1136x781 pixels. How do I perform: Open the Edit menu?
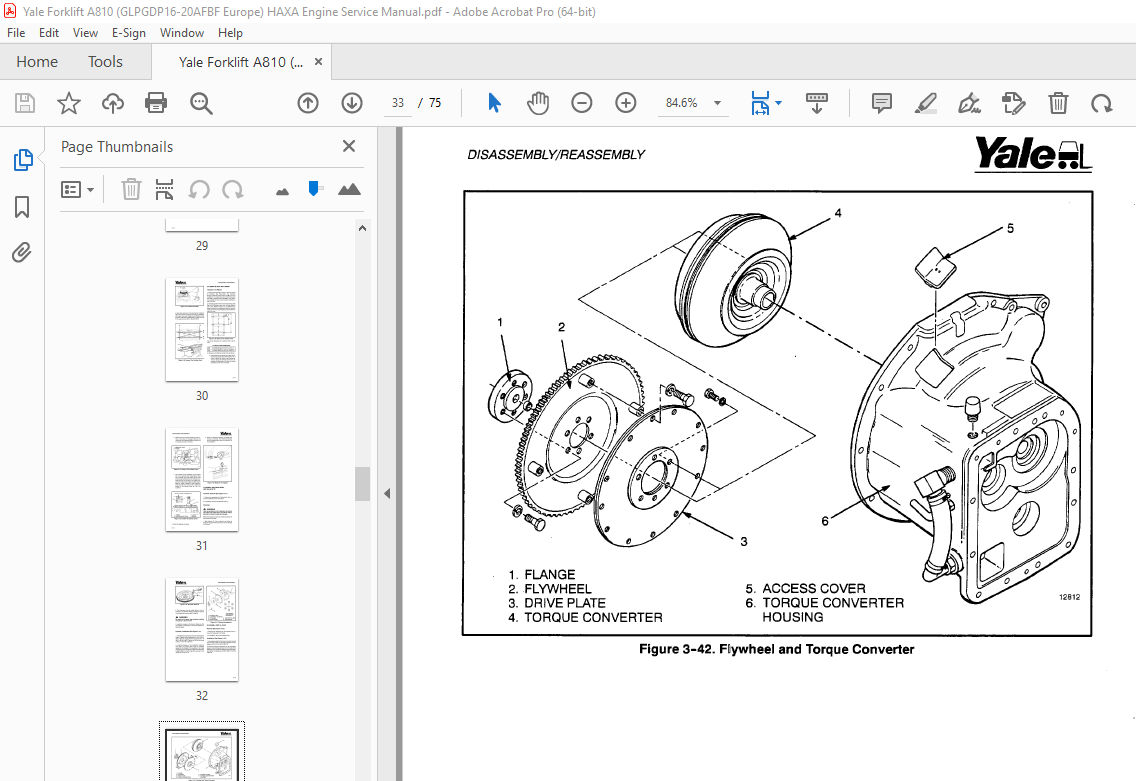point(49,33)
